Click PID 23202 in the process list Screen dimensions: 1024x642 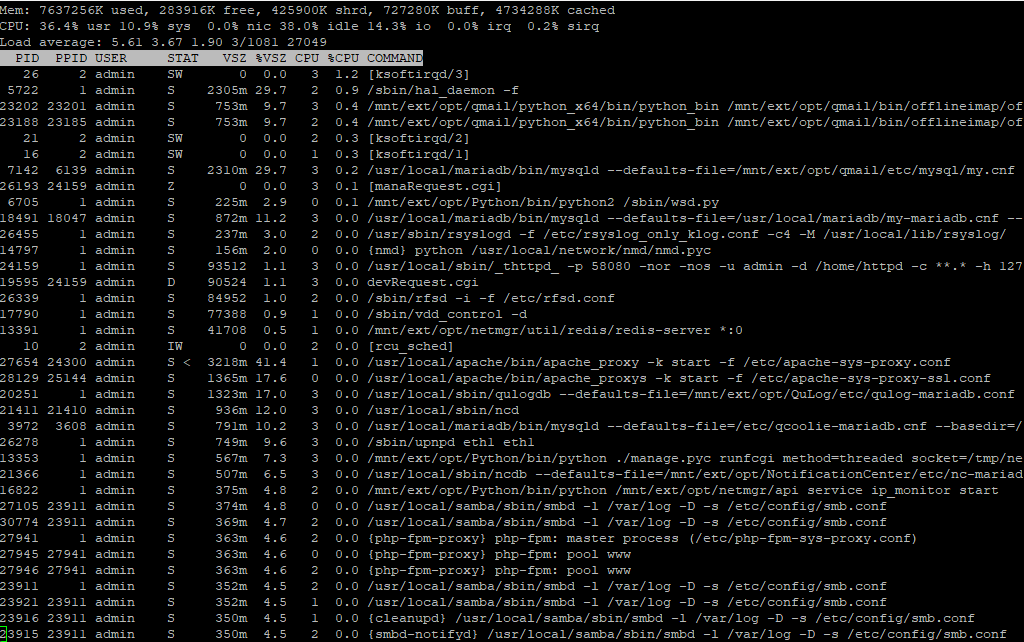click(x=19, y=106)
